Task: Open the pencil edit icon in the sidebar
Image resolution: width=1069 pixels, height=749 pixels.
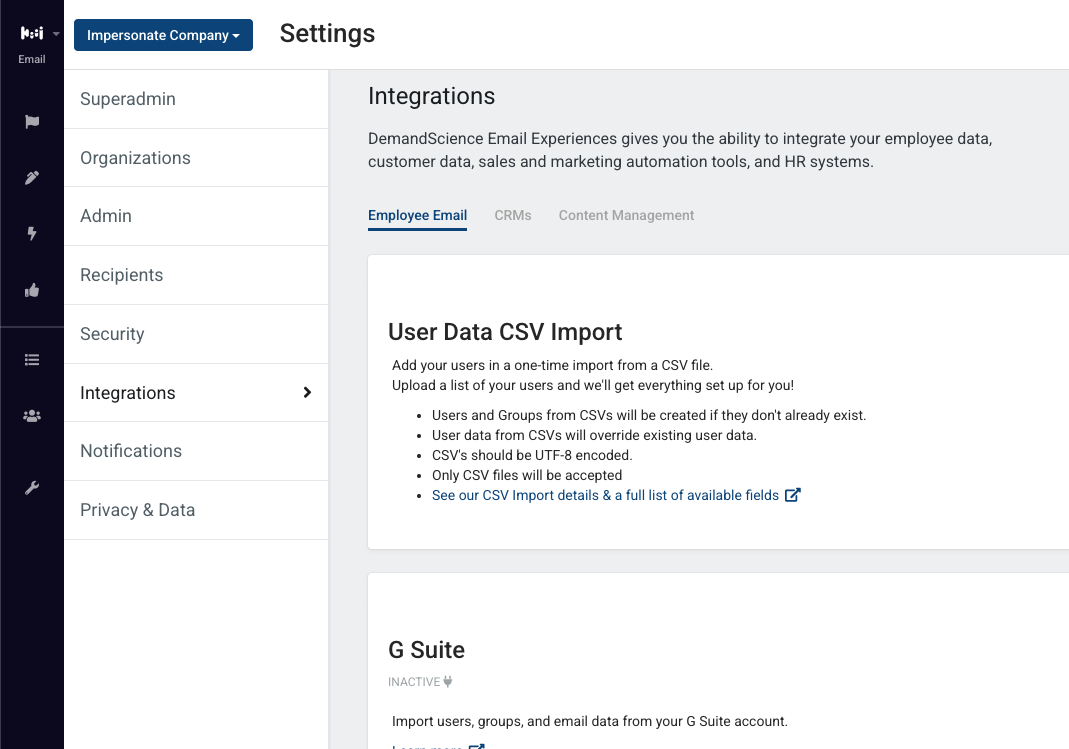Action: (x=32, y=178)
